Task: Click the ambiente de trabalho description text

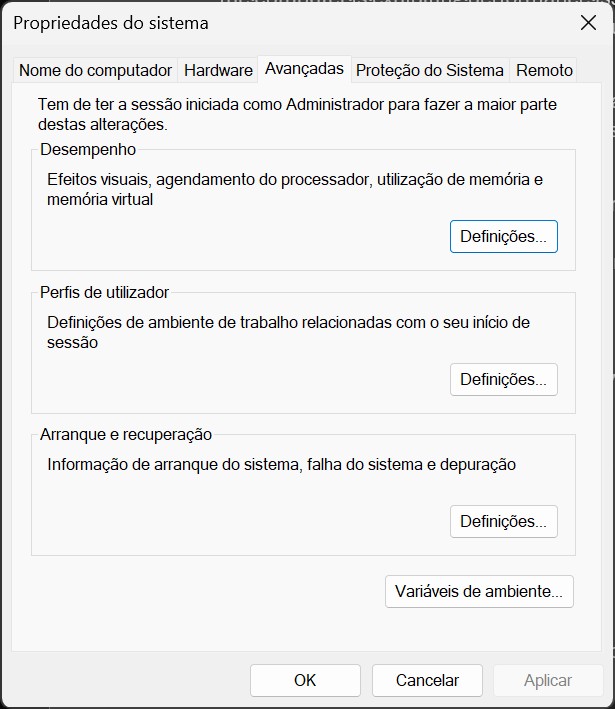Action: (x=288, y=332)
